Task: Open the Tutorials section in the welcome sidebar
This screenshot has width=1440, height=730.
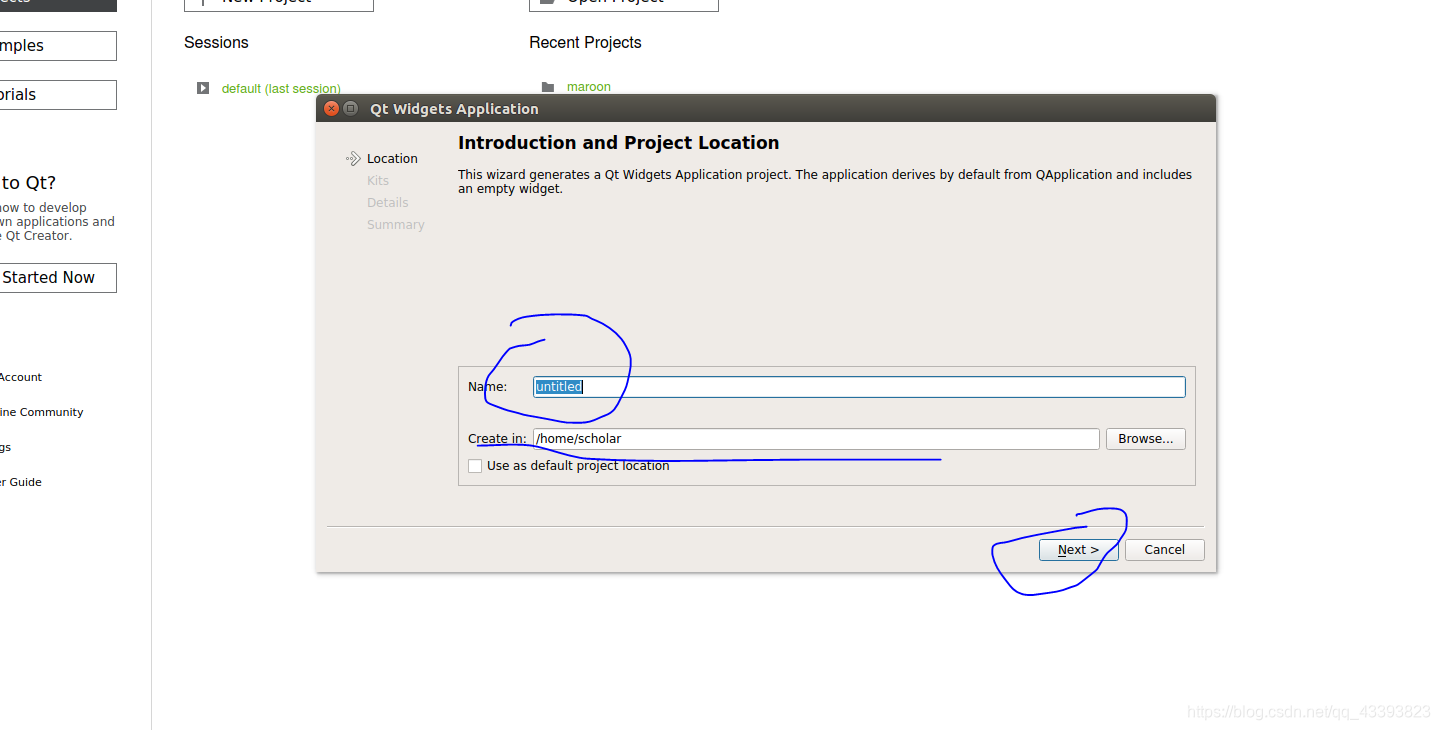Action: (x=58, y=95)
